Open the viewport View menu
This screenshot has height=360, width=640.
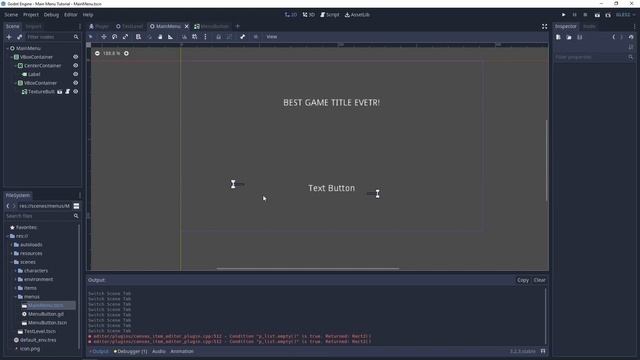coord(272,37)
